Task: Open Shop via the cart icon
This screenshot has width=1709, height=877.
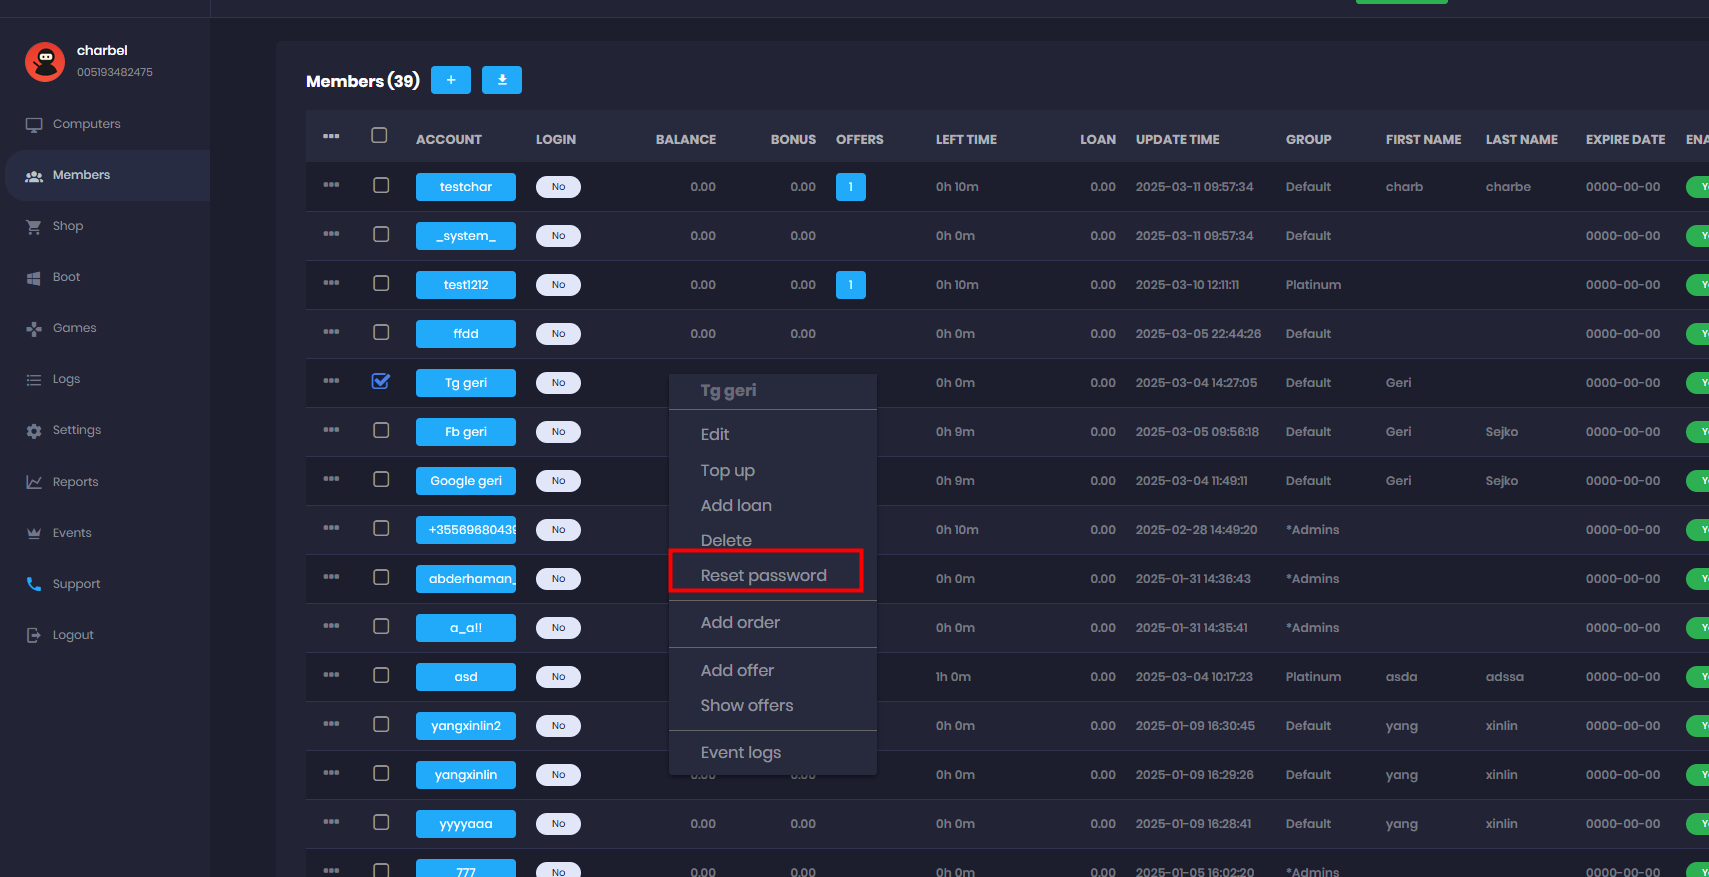Action: tap(34, 227)
